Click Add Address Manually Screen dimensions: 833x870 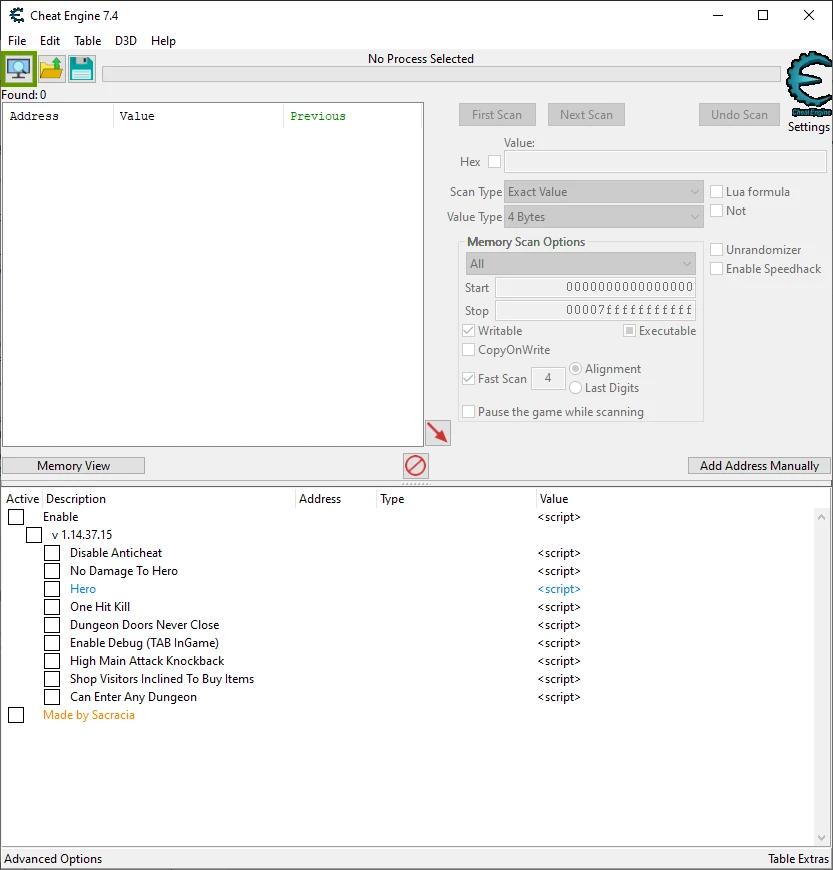point(759,466)
